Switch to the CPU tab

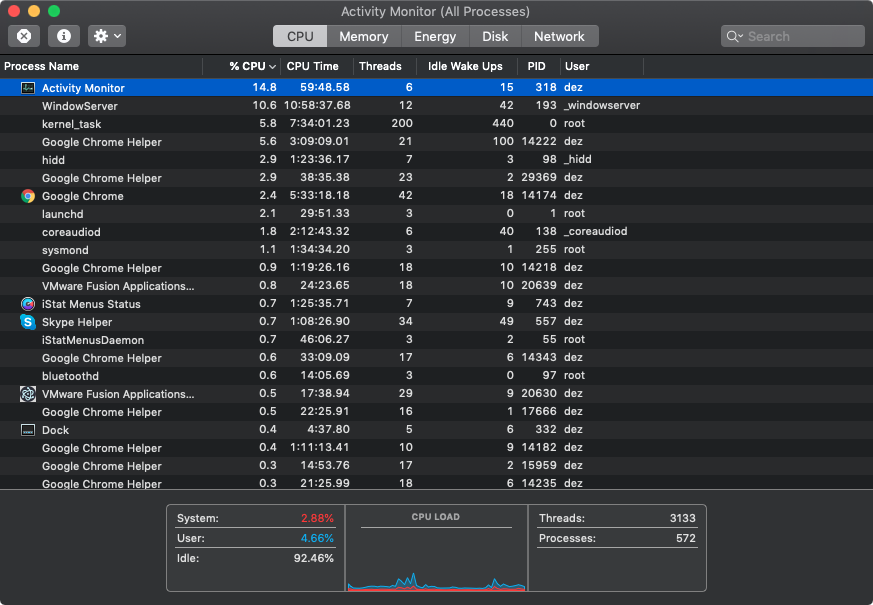click(x=300, y=36)
